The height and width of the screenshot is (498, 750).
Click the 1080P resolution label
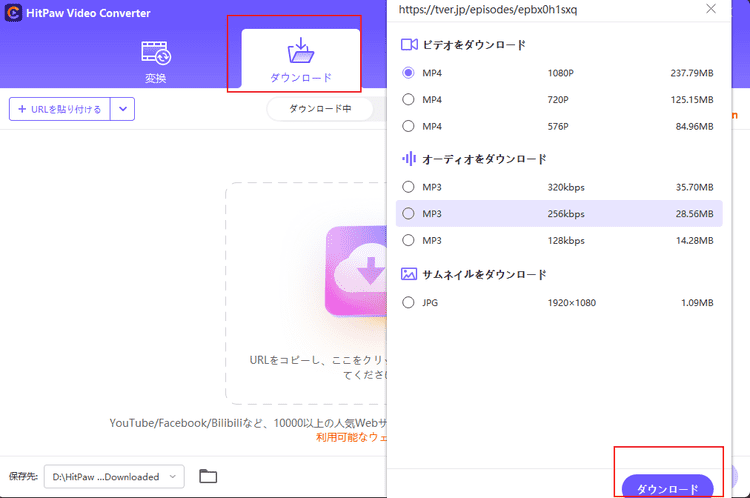pos(561,73)
